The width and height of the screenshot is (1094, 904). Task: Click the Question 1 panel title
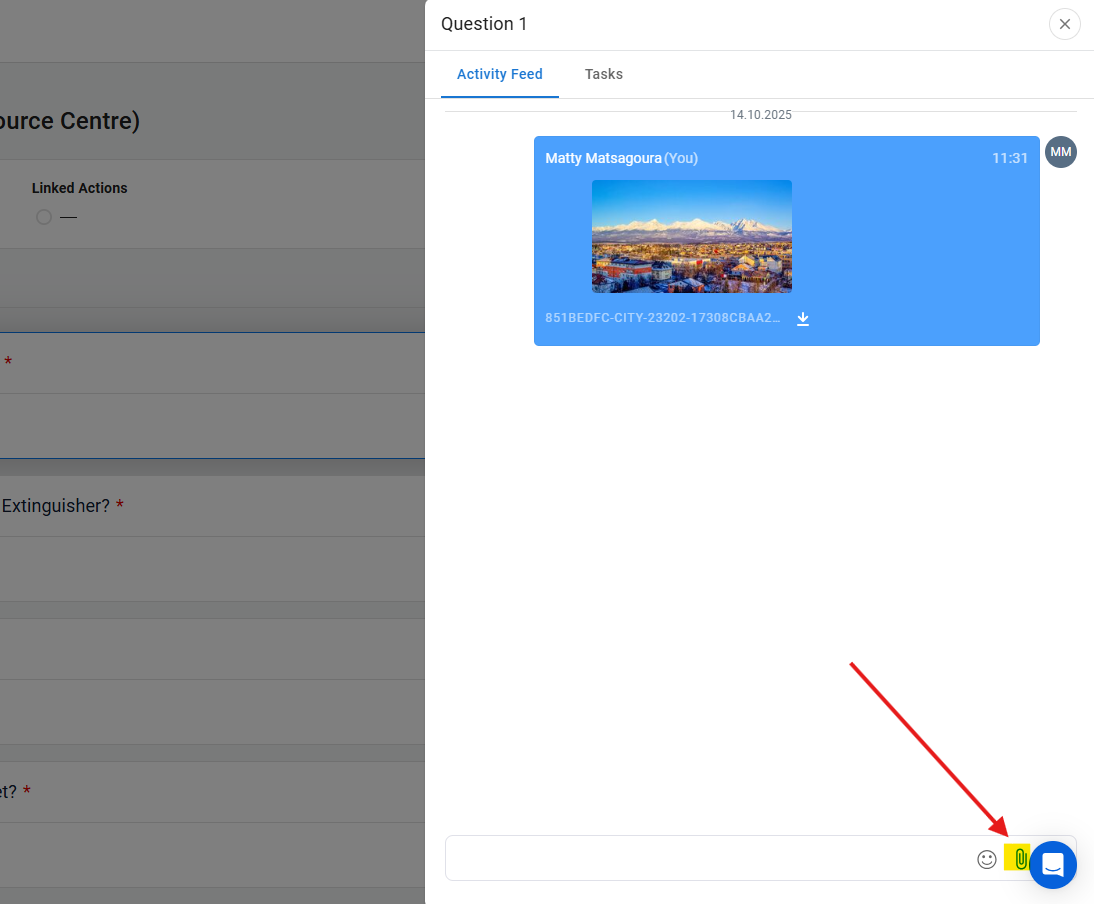click(x=484, y=24)
